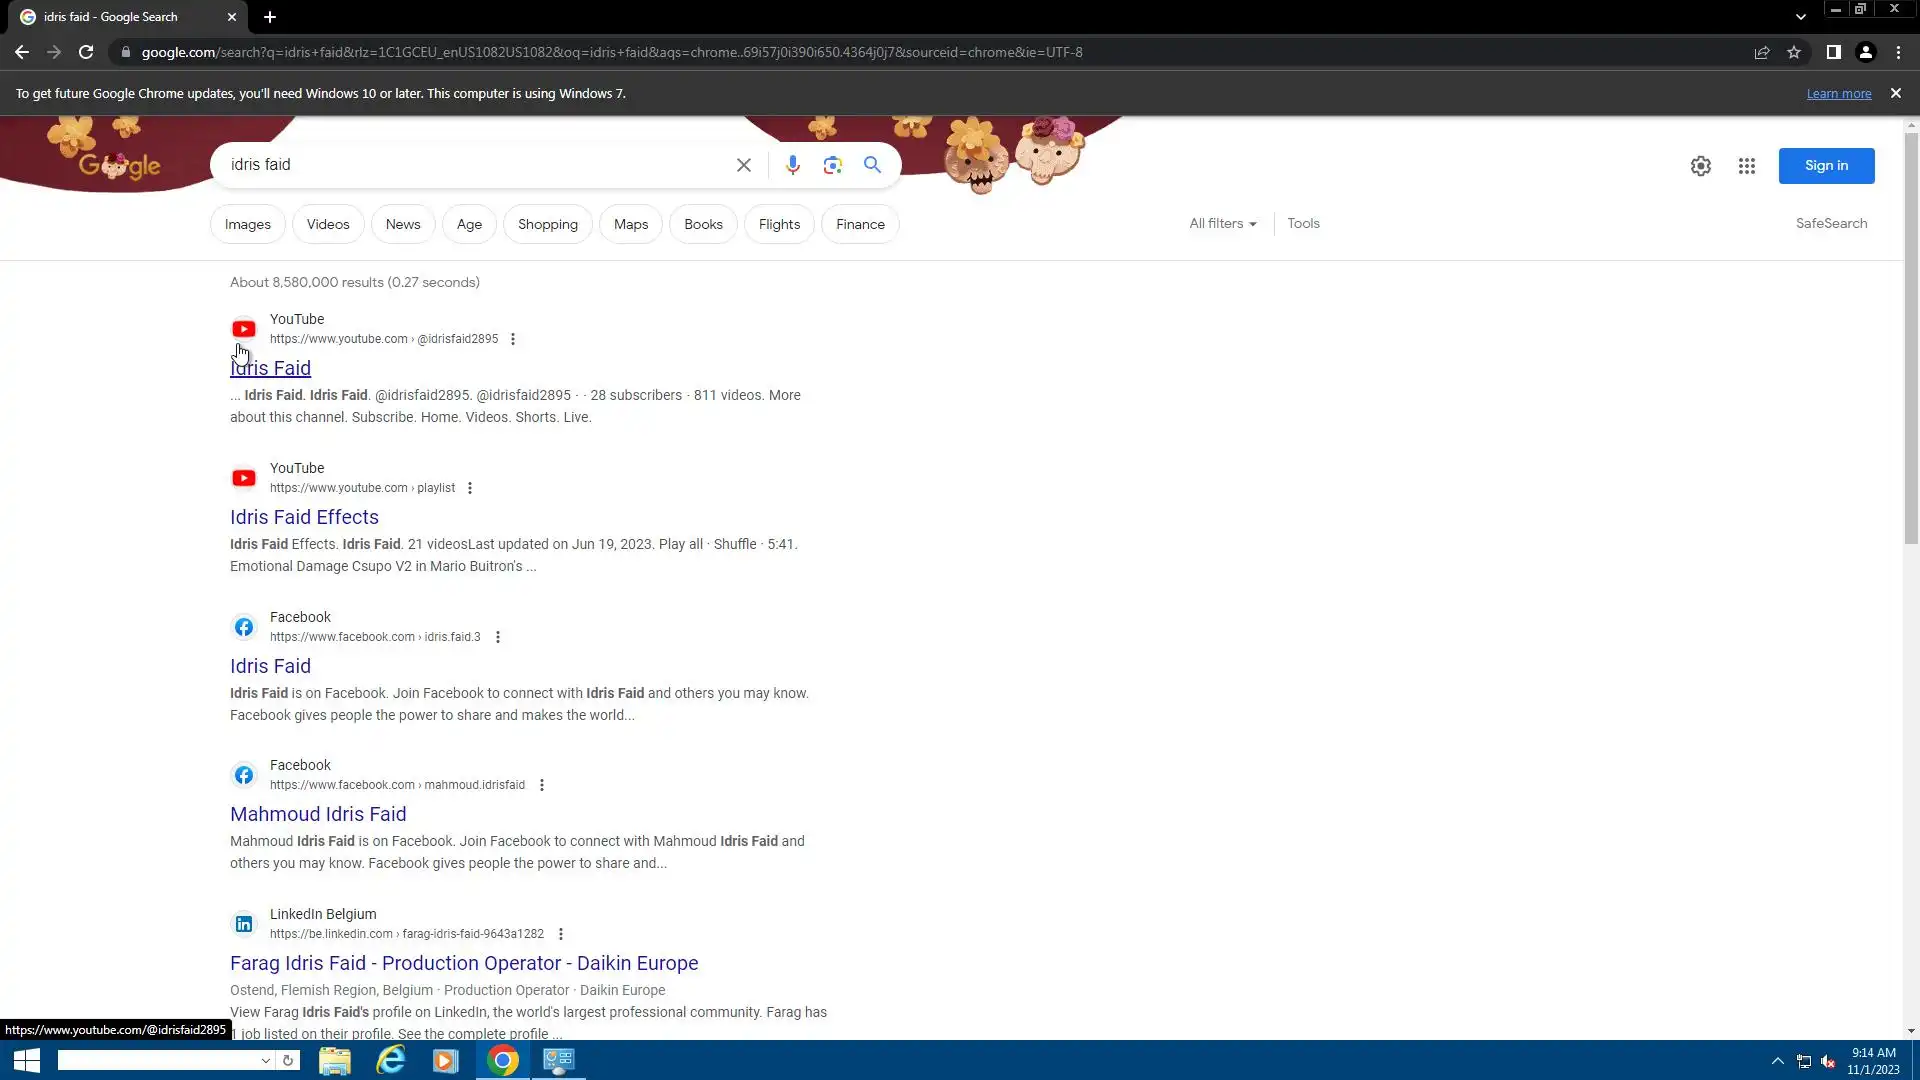Click the magnifier search button
This screenshot has height=1080, width=1920.
[872, 165]
